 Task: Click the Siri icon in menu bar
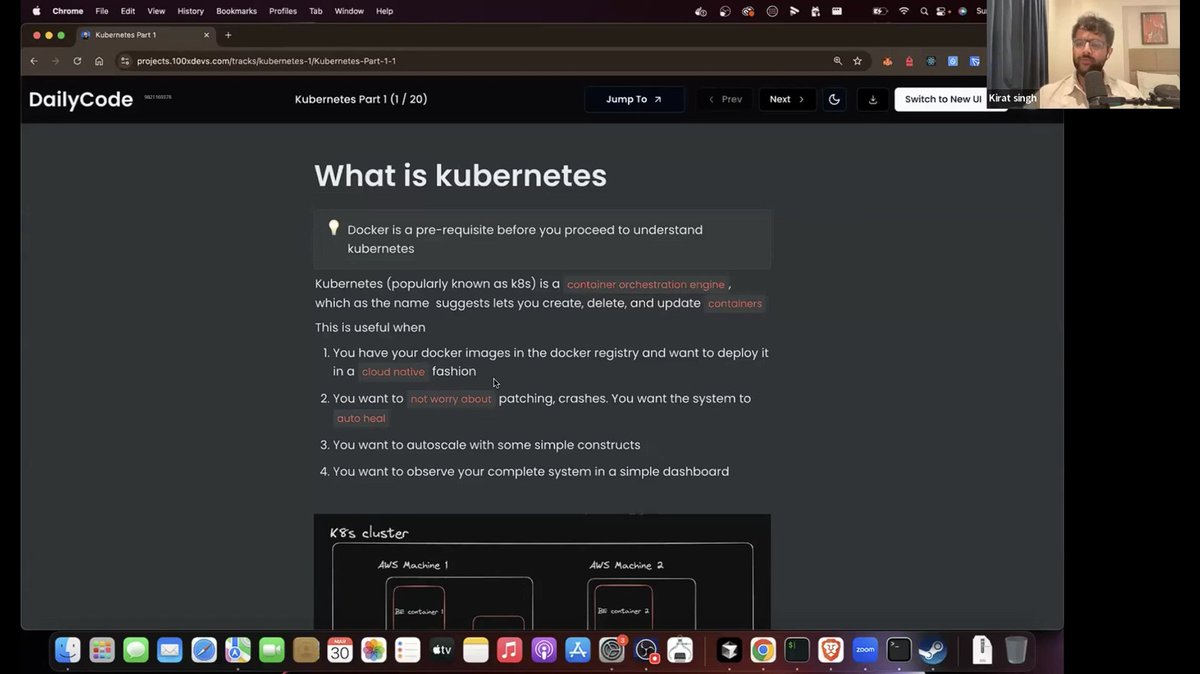point(963,11)
